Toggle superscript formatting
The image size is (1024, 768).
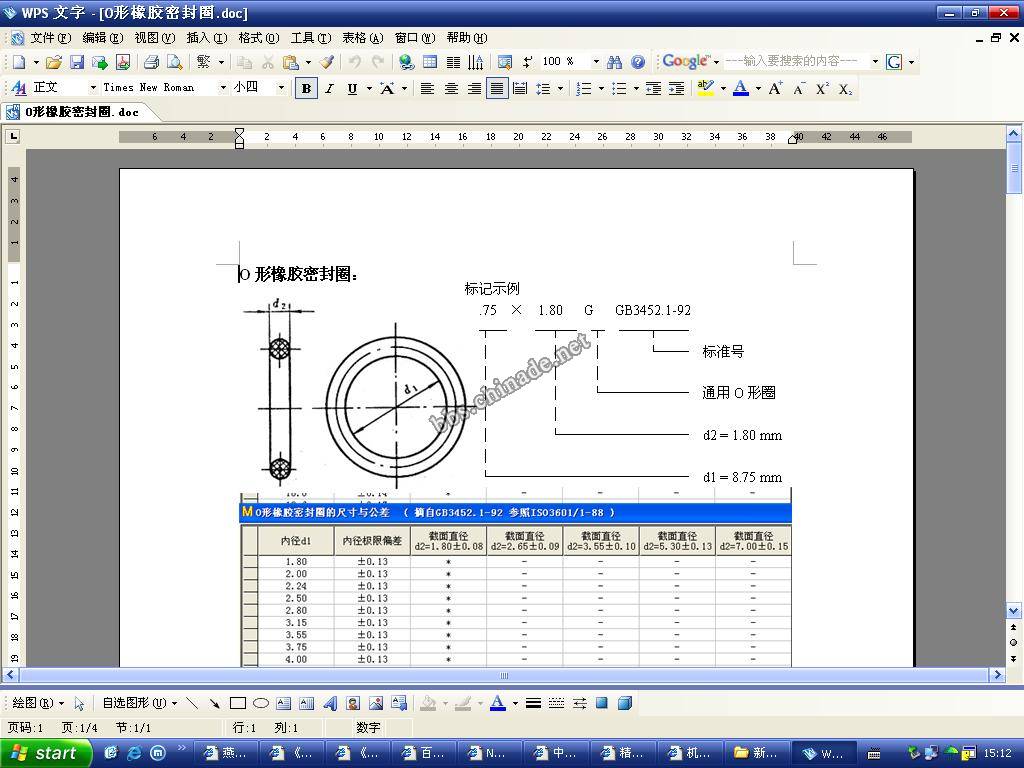(822, 89)
